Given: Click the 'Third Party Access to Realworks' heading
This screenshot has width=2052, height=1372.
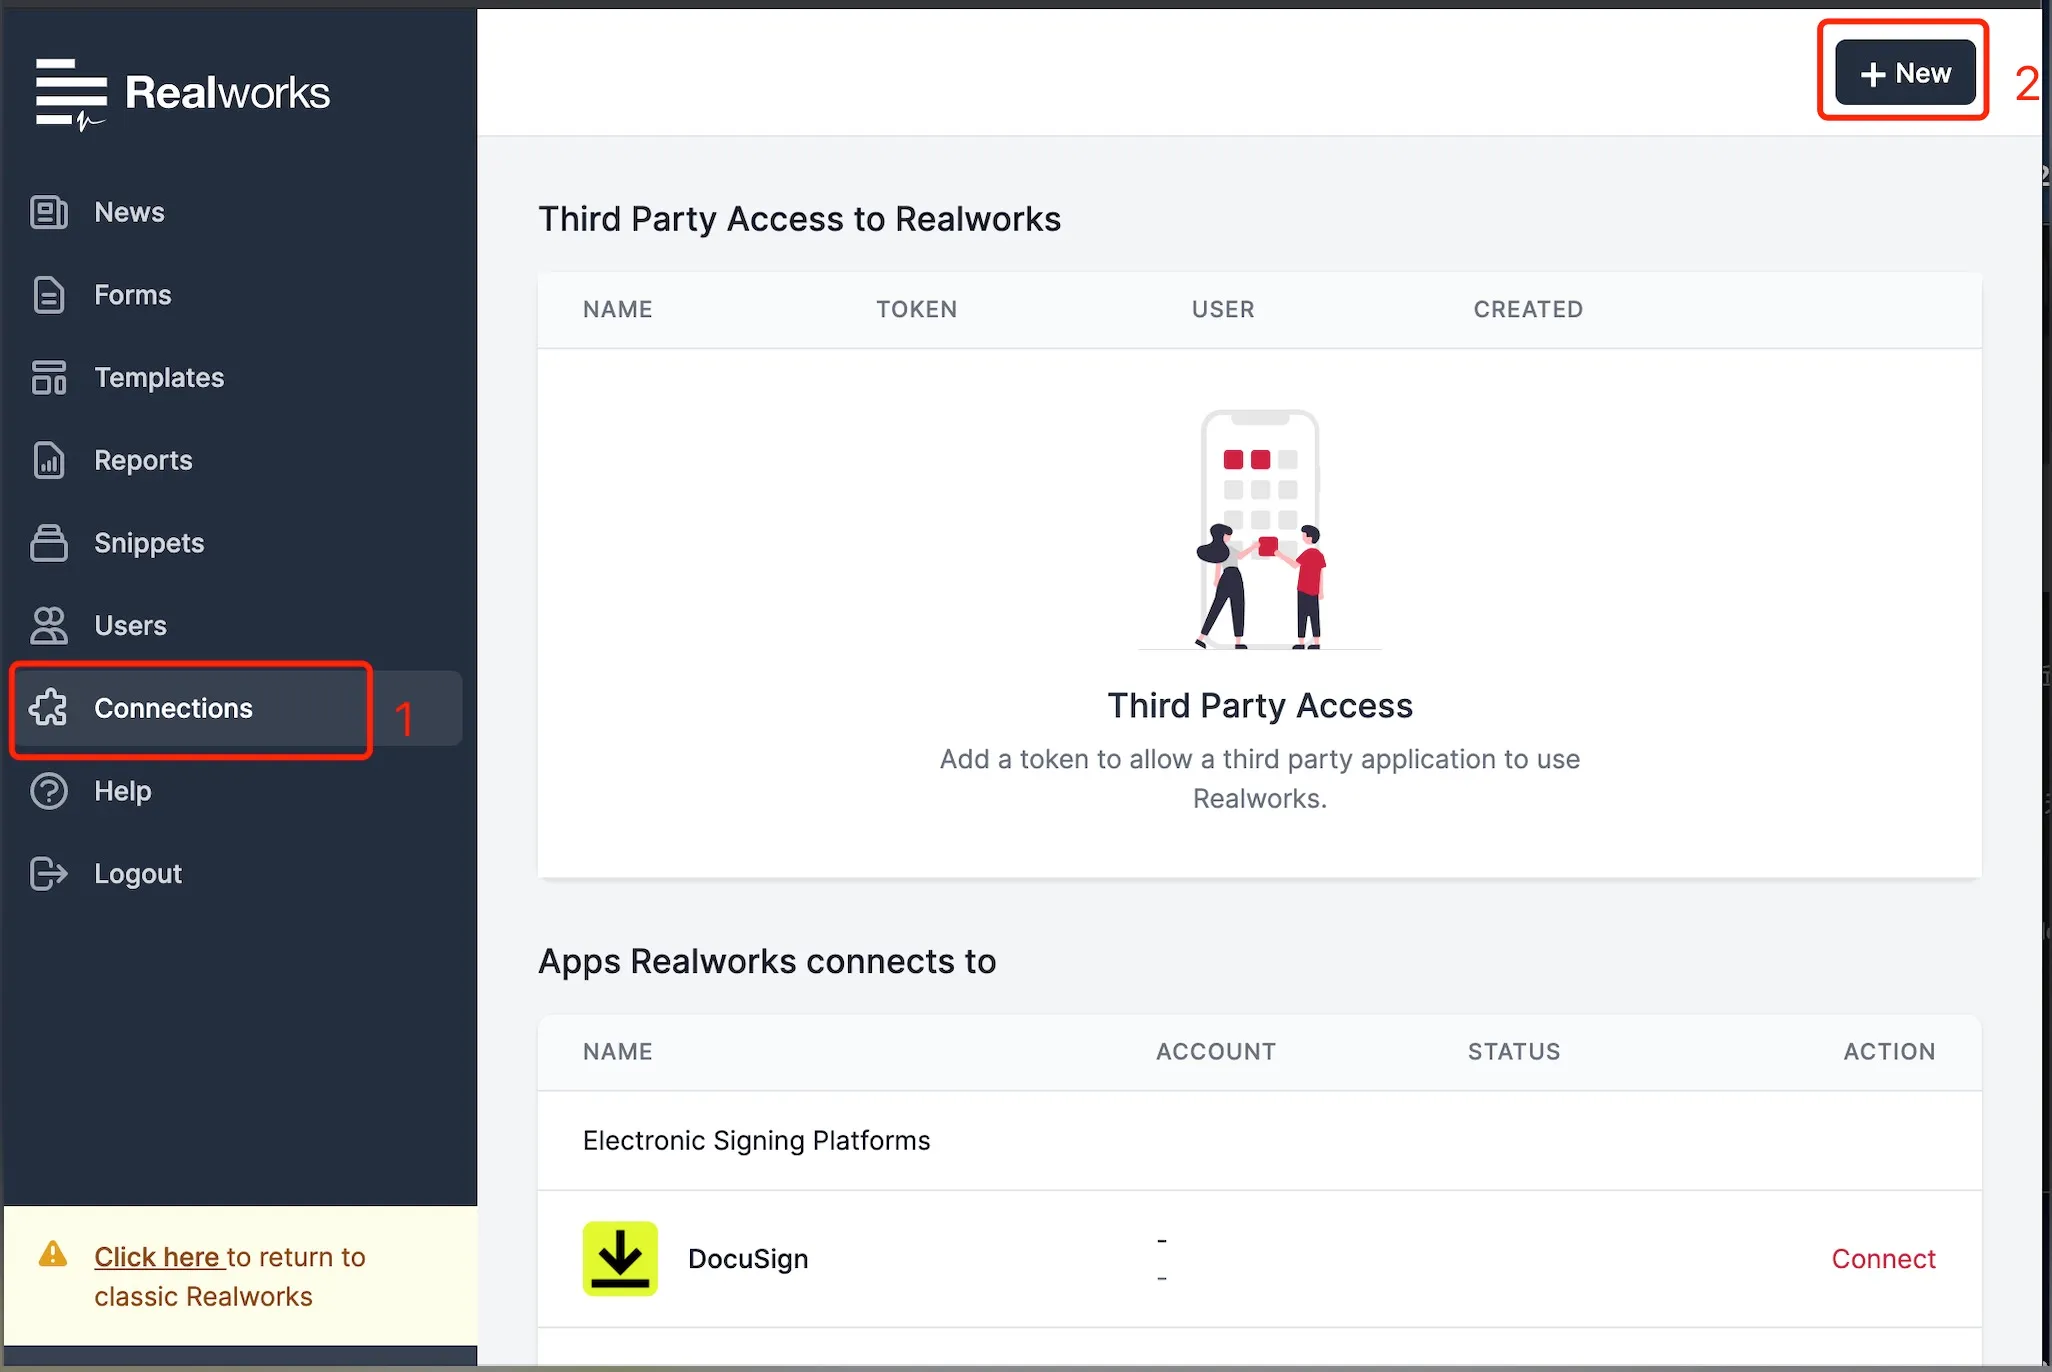Looking at the screenshot, I should [x=799, y=219].
